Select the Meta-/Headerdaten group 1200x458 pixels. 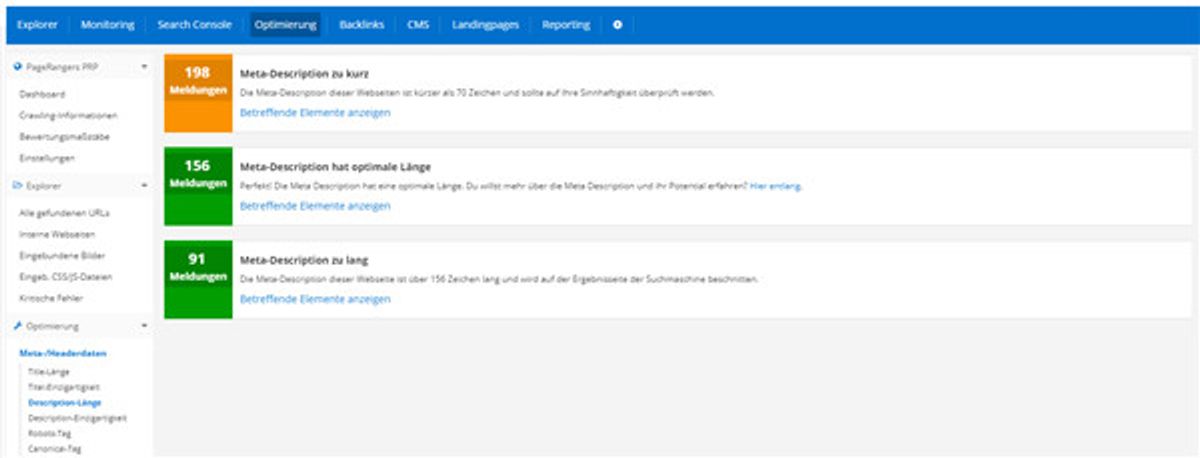click(62, 353)
